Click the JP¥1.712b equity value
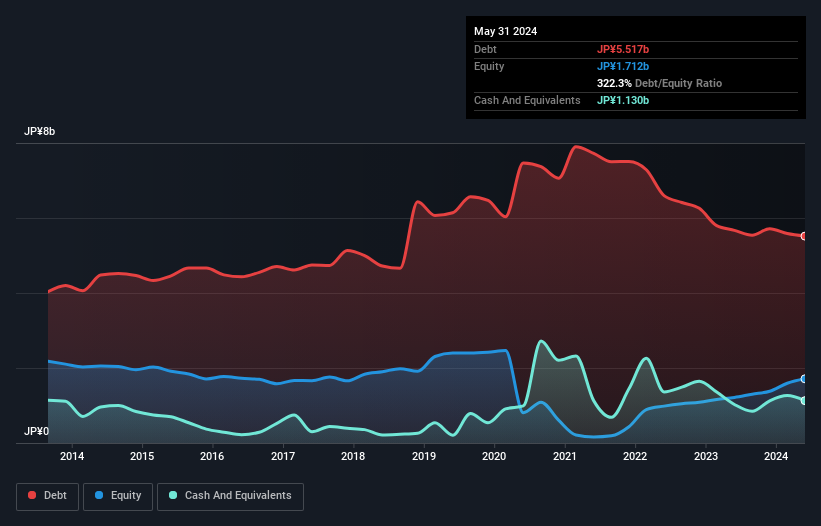The width and height of the screenshot is (821, 526). [623, 66]
